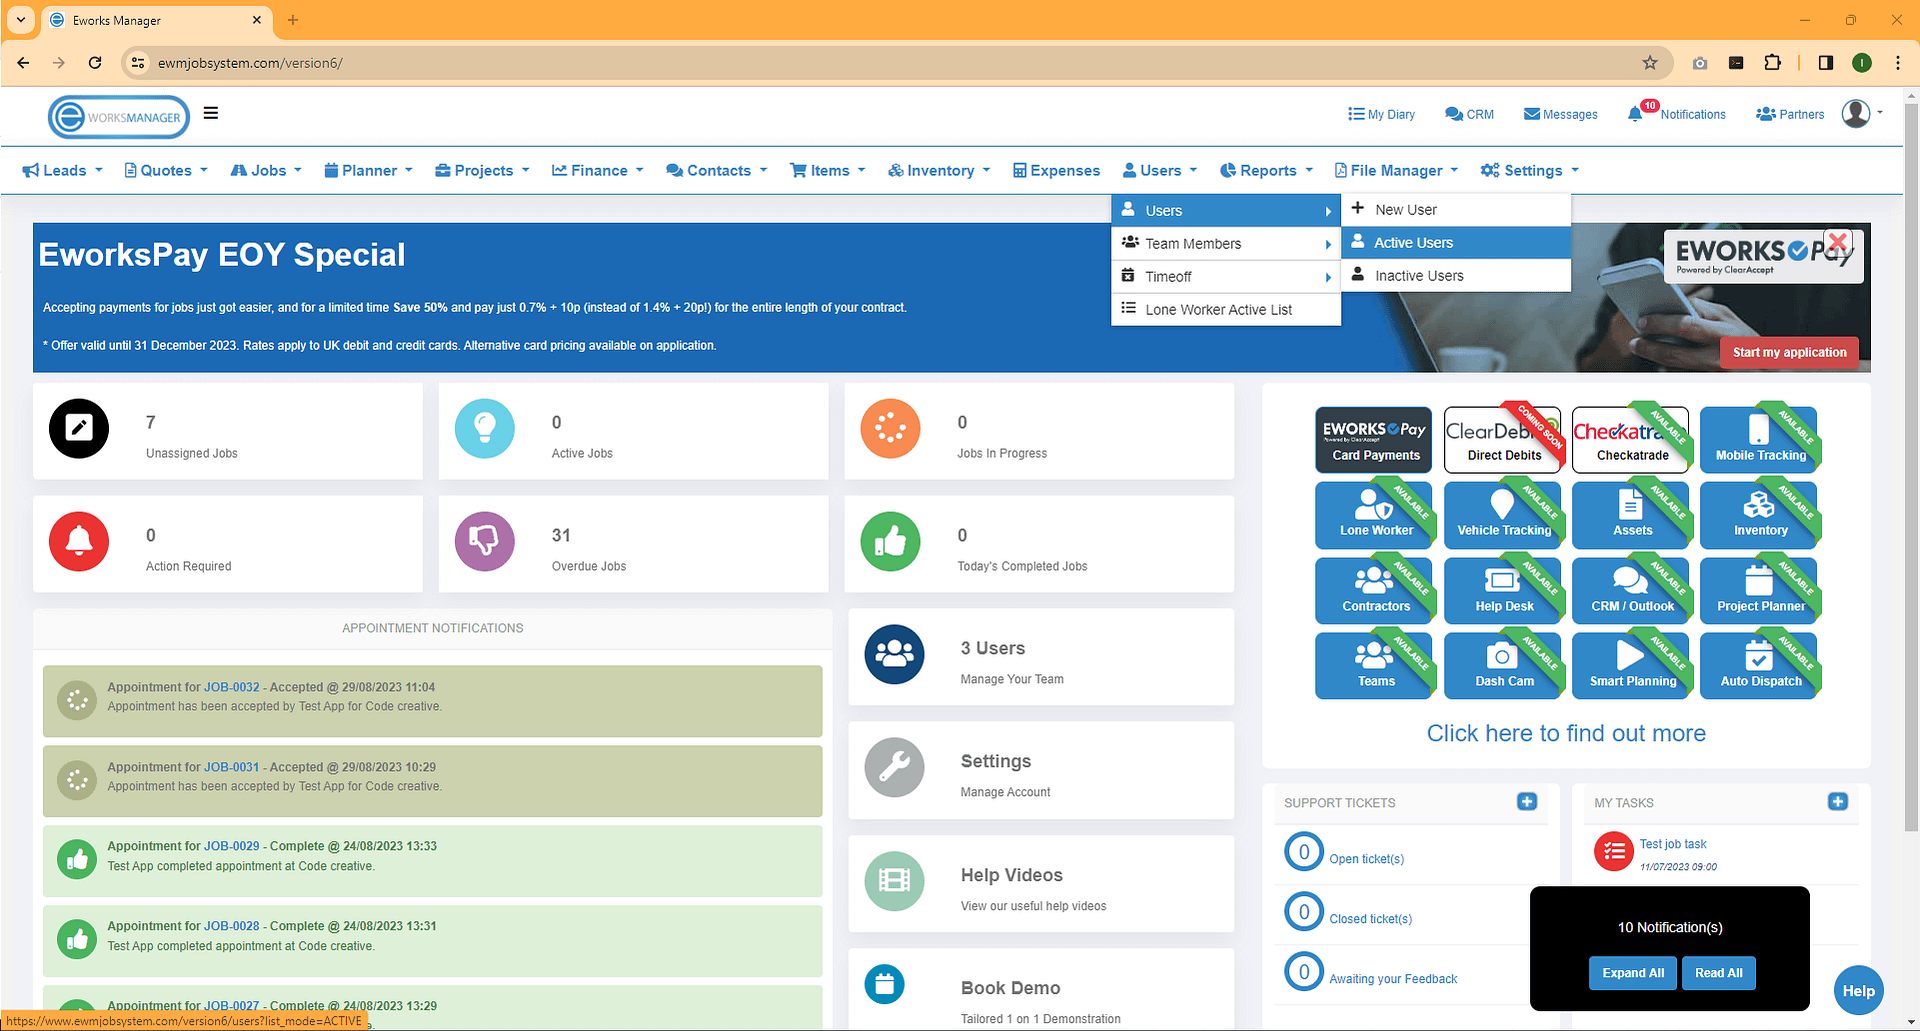Viewport: 1920px width, 1031px height.
Task: Open the CRM / Outlook tile
Action: tap(1631, 591)
